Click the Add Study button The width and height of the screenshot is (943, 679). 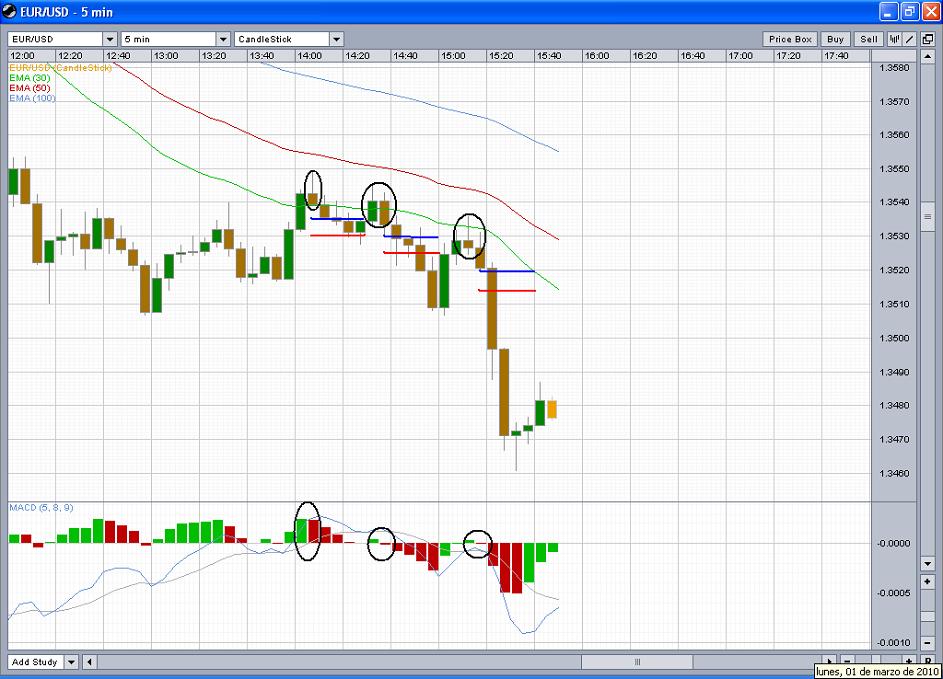(34, 662)
